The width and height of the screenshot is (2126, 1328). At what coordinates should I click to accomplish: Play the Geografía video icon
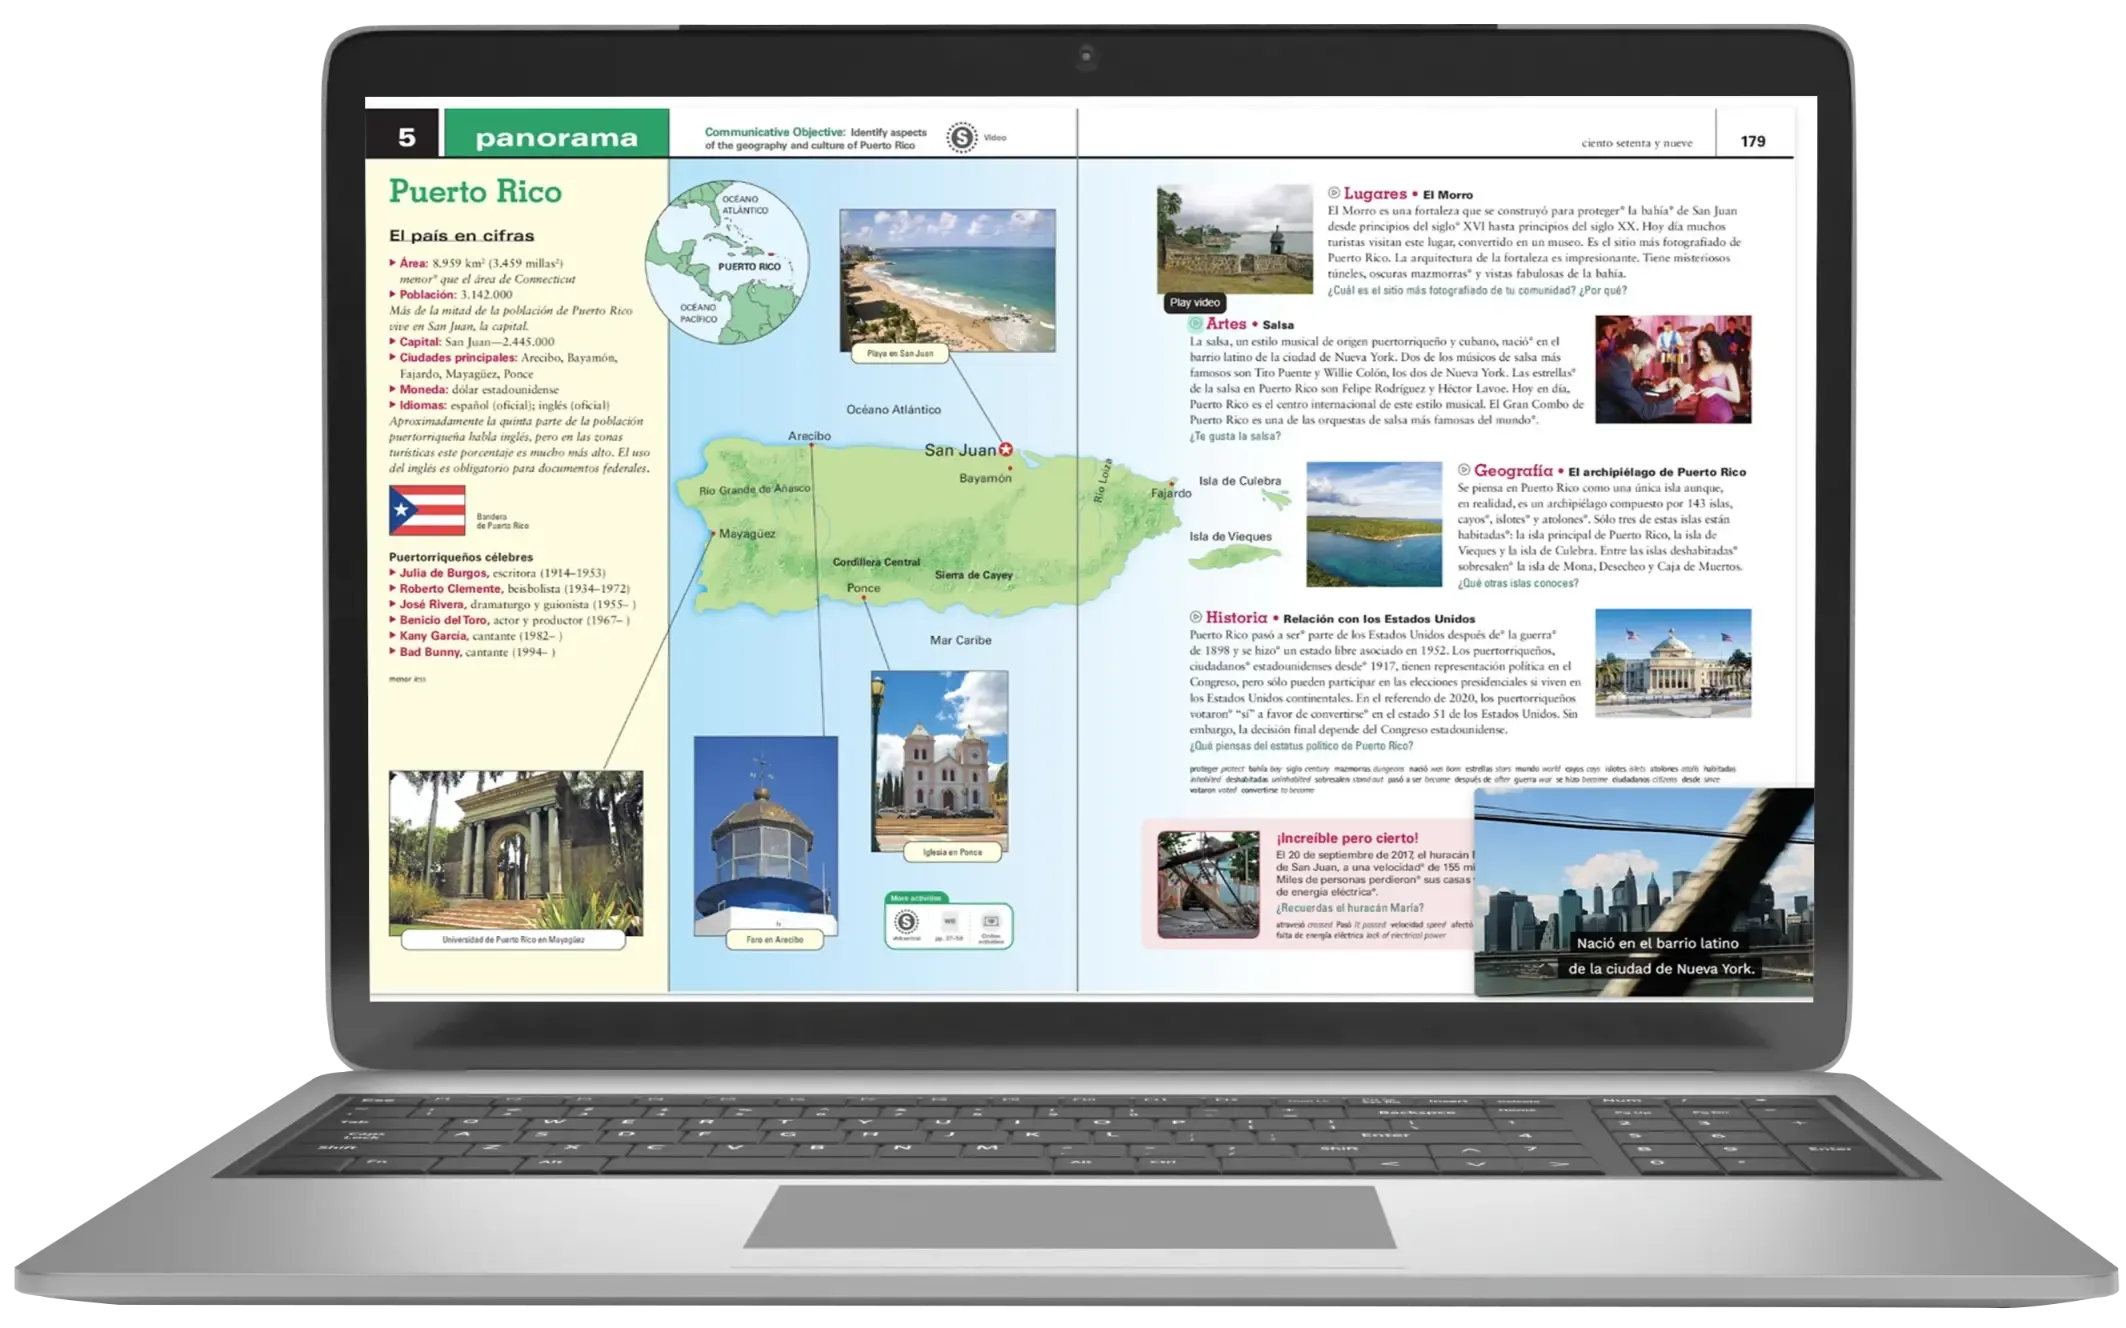[x=1463, y=470]
